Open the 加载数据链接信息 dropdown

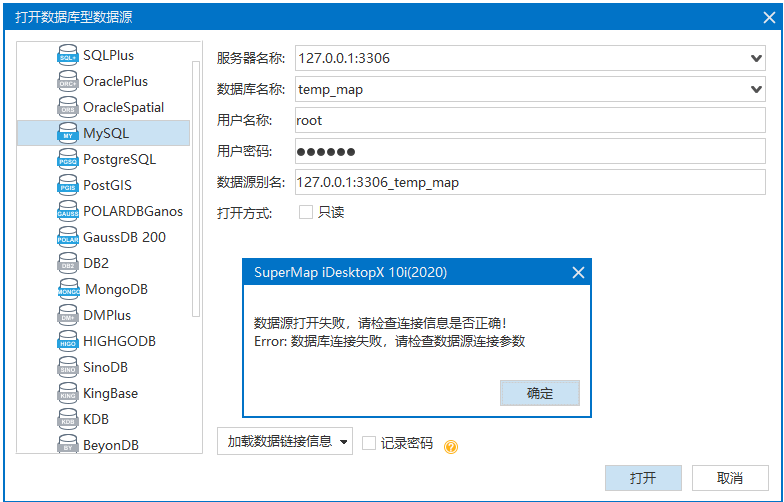(284, 441)
